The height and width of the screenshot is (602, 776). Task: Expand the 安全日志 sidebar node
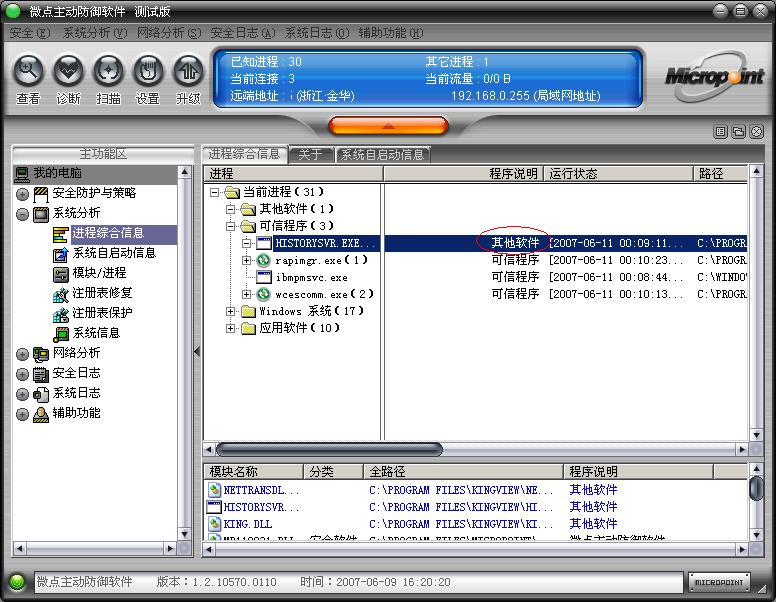click(22, 374)
